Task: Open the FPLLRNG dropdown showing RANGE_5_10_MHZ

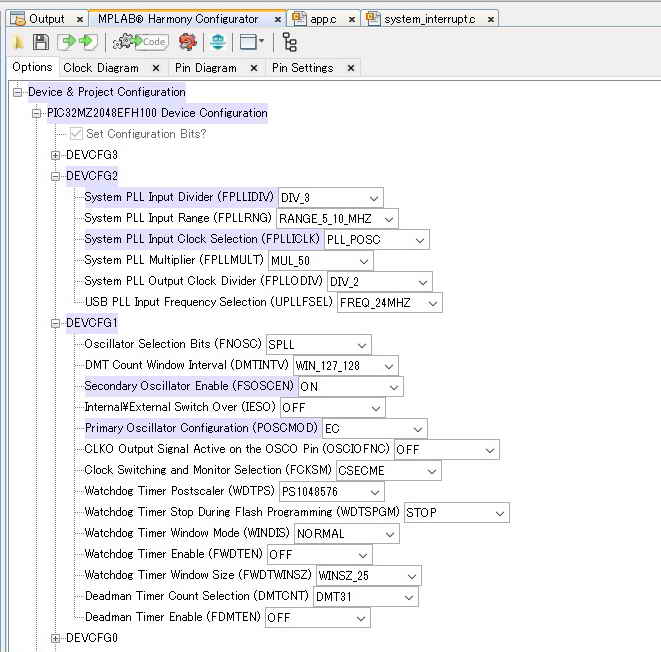Action: (x=337, y=219)
